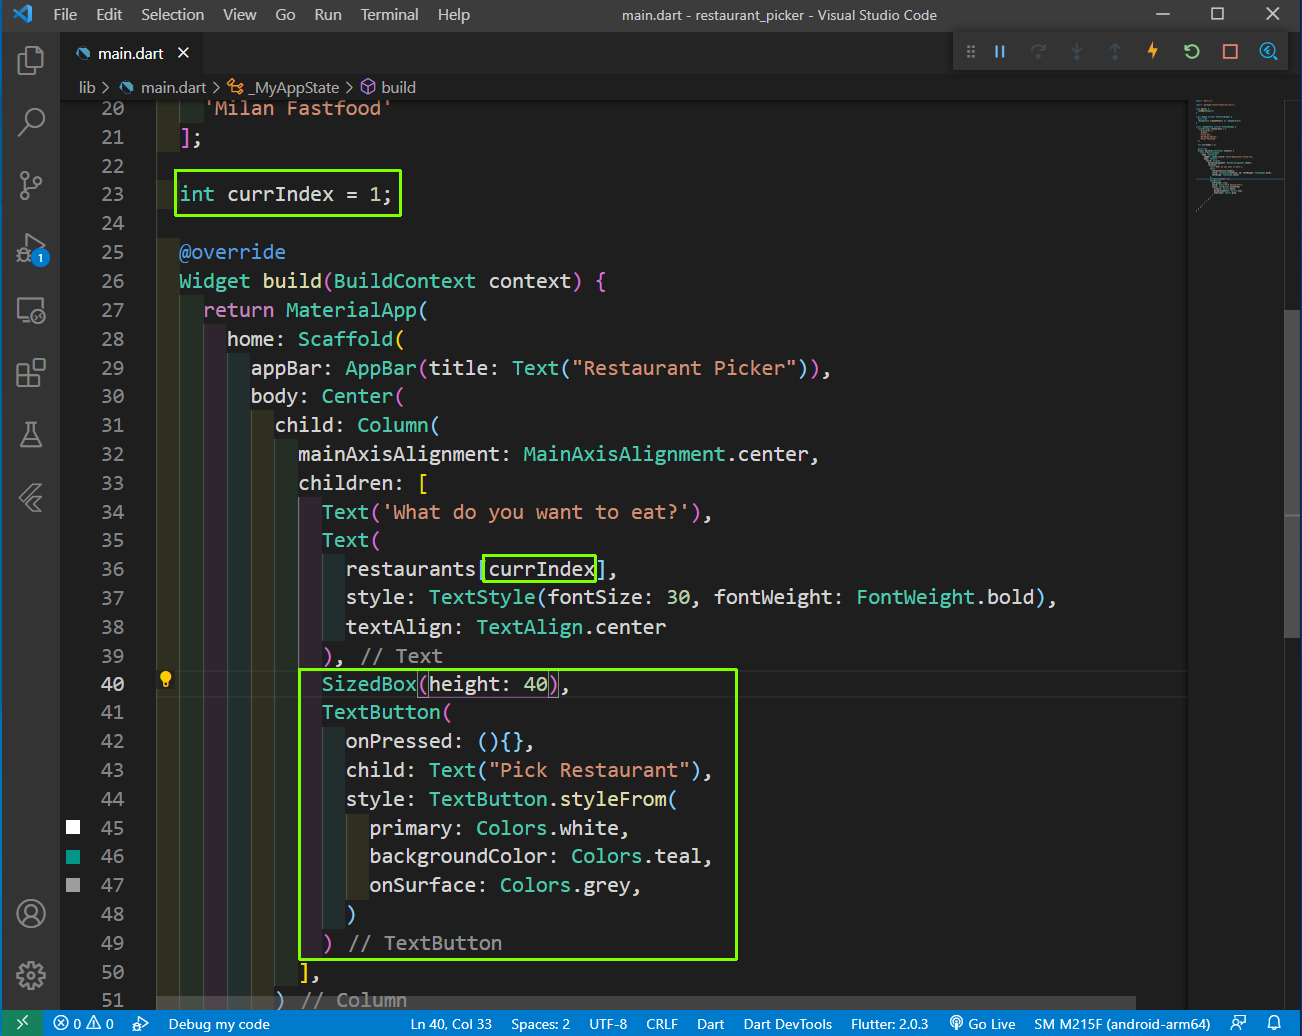Change language mode Dart
This screenshot has height=1036, width=1302.
pyautogui.click(x=710, y=1023)
